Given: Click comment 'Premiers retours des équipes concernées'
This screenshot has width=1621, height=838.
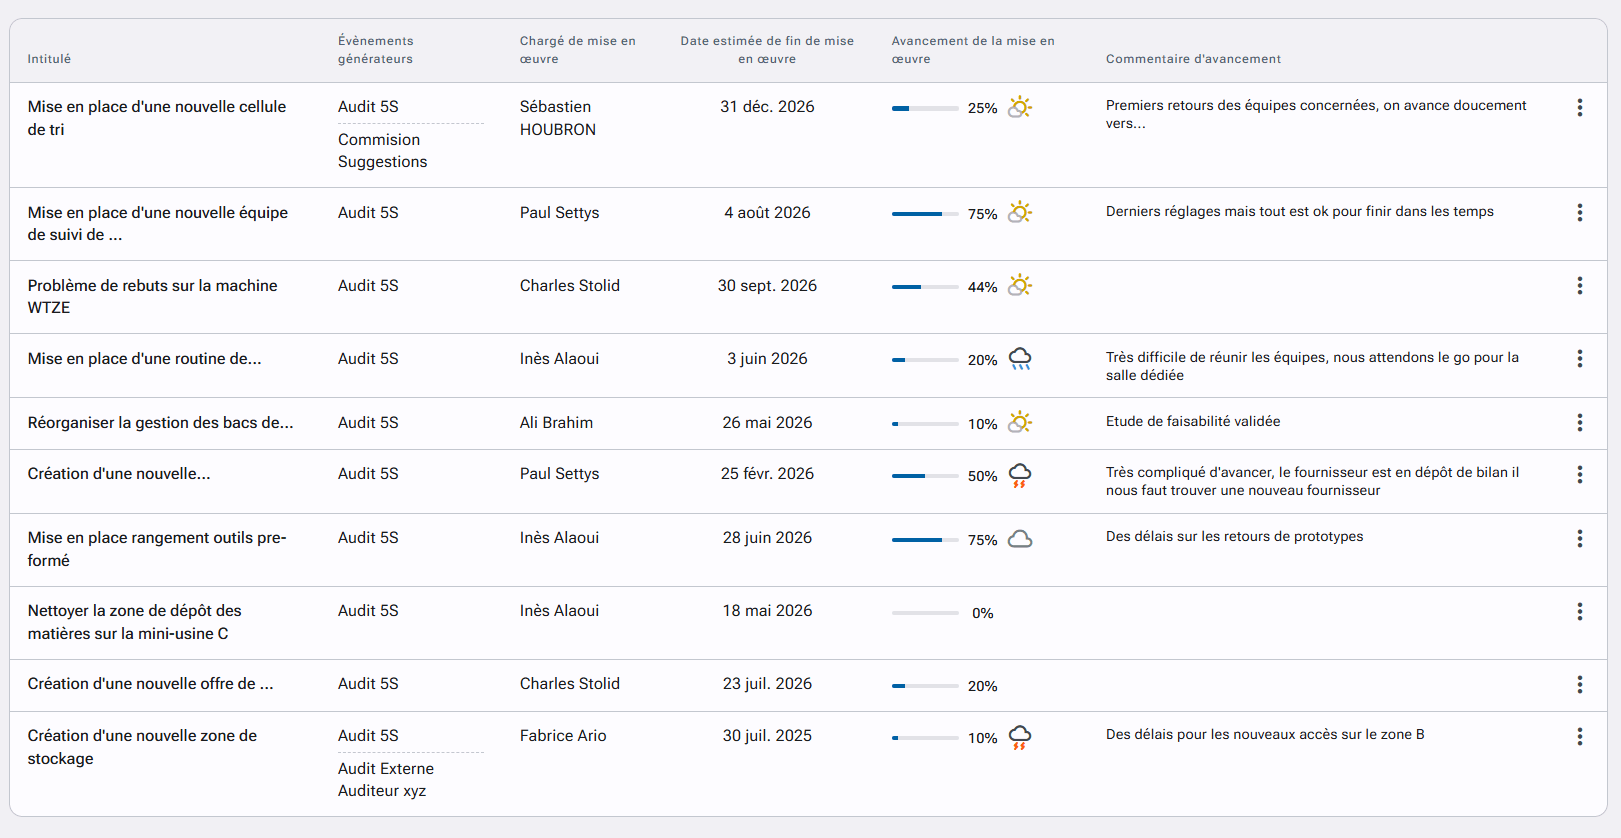Looking at the screenshot, I should 1316,115.
